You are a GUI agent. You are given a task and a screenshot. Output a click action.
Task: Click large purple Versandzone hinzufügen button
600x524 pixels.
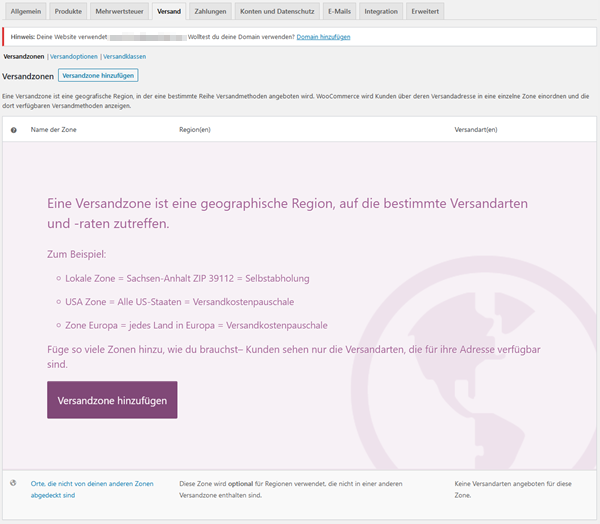[x=112, y=400]
